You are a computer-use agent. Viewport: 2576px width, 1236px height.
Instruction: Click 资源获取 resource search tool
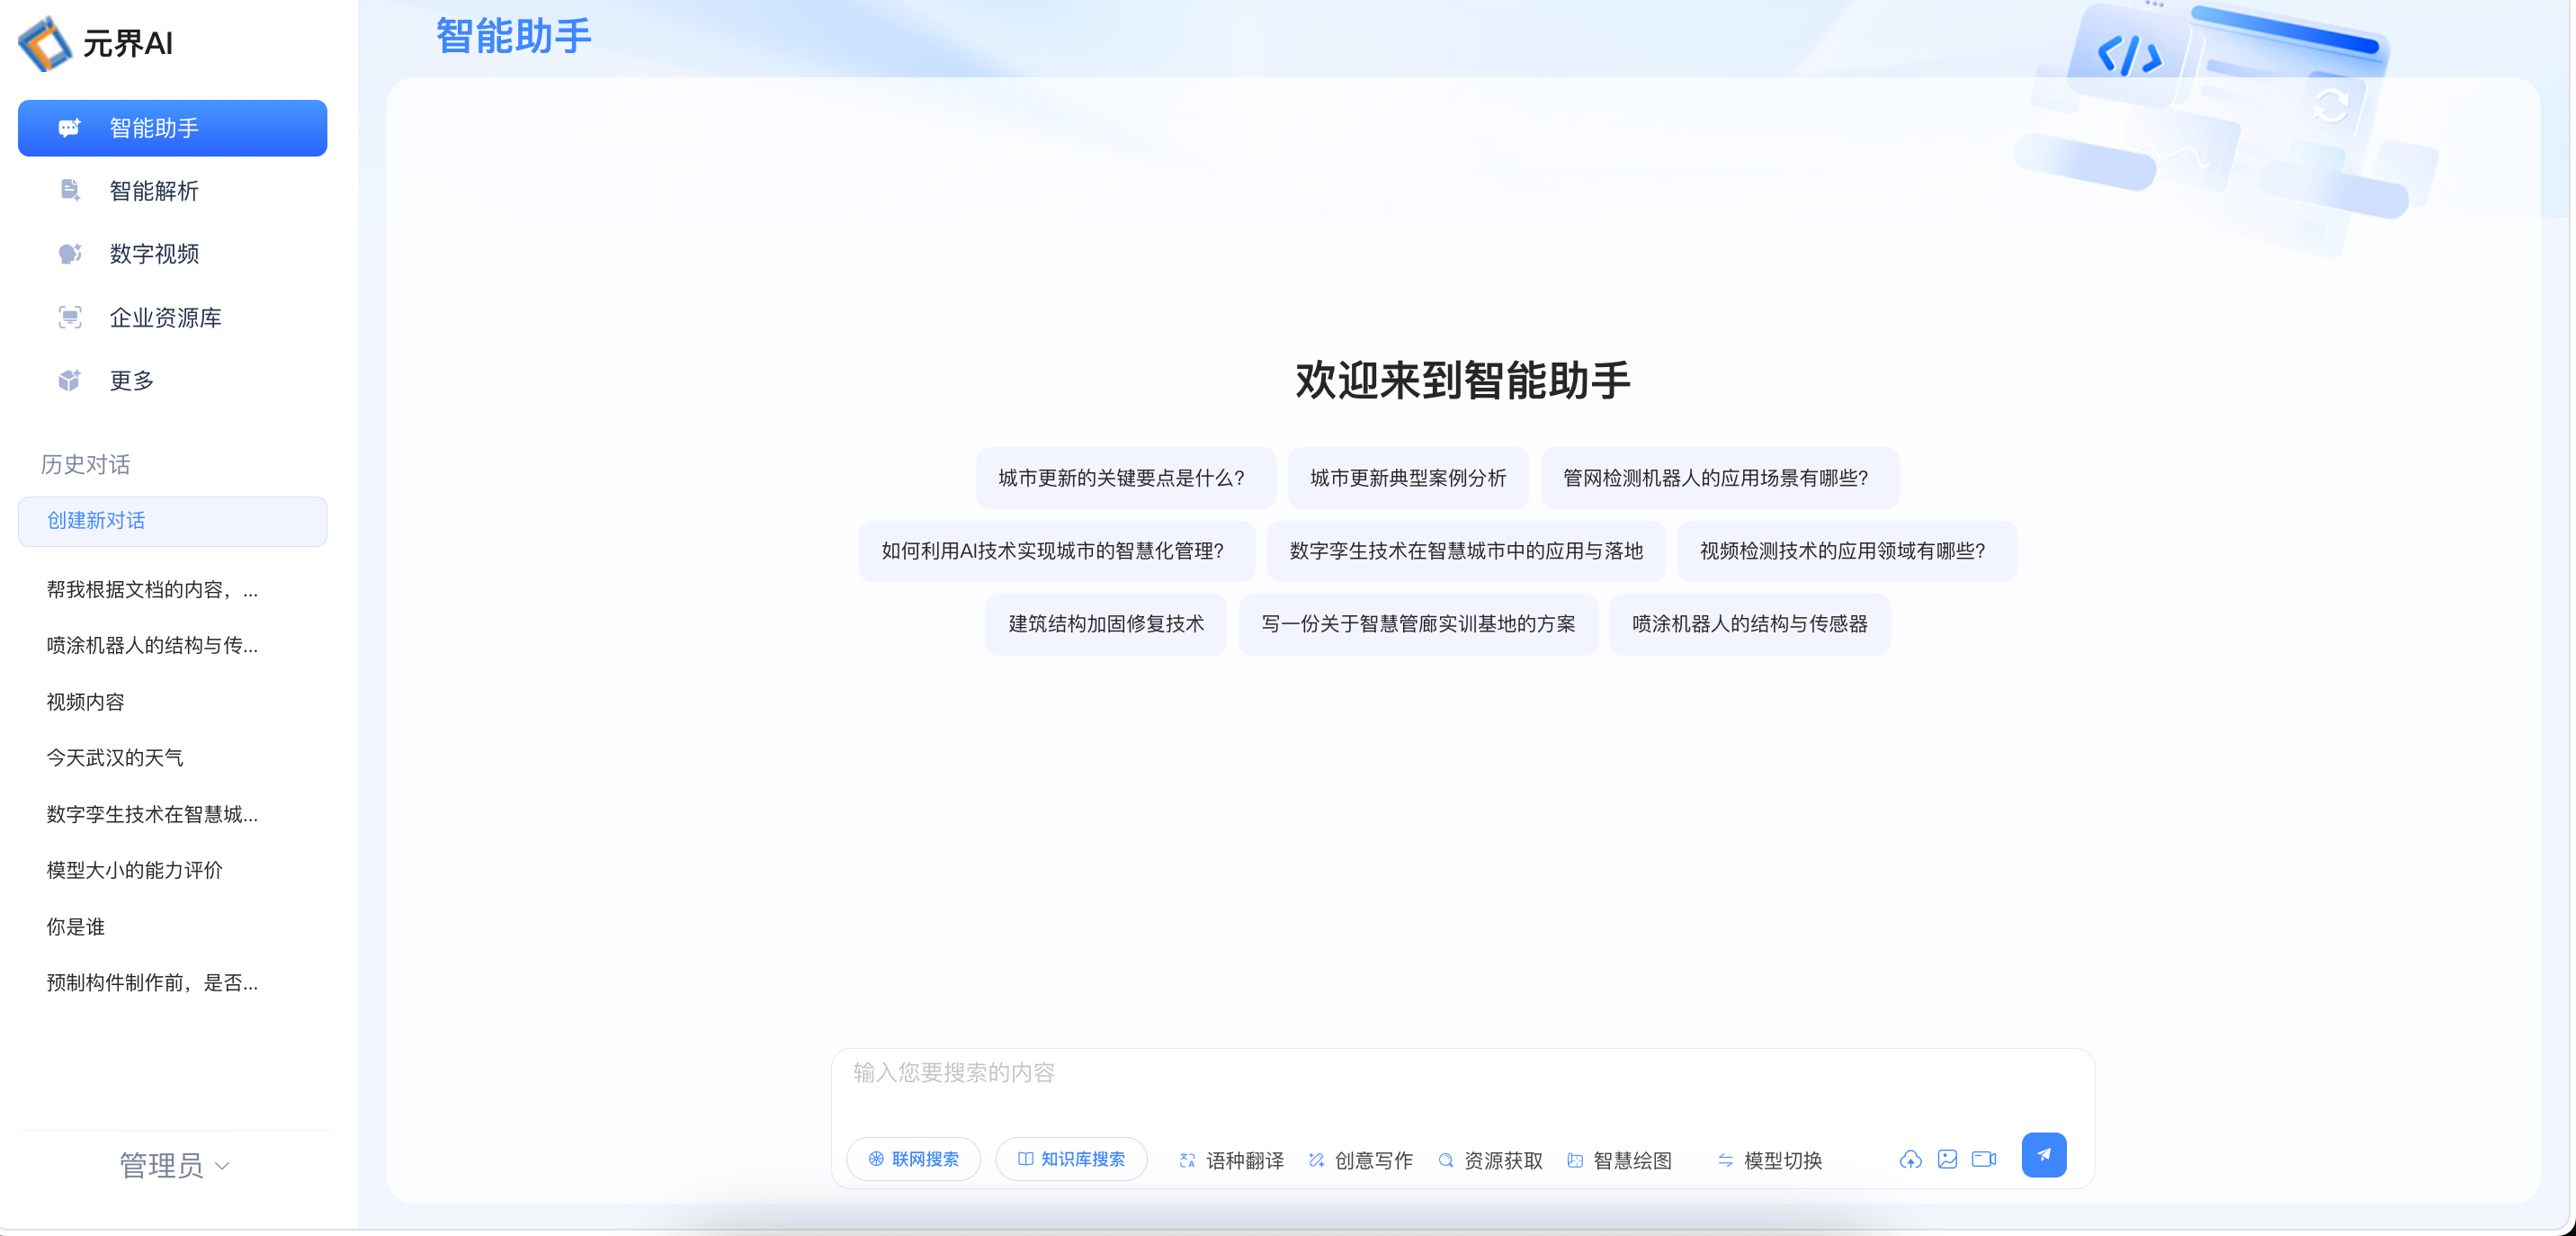[1490, 1160]
